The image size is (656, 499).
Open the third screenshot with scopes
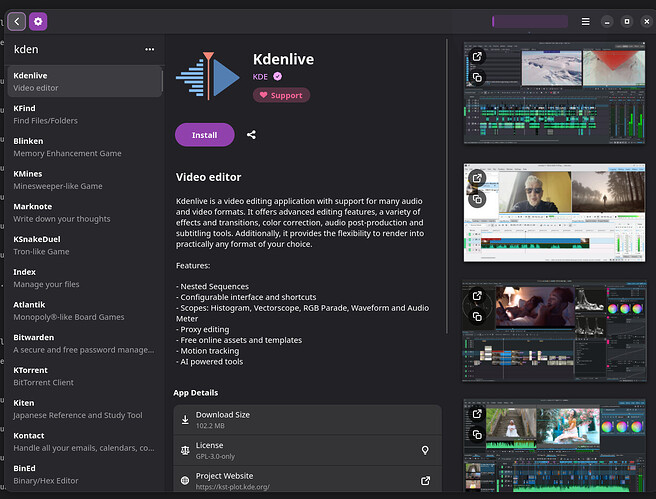(x=554, y=331)
